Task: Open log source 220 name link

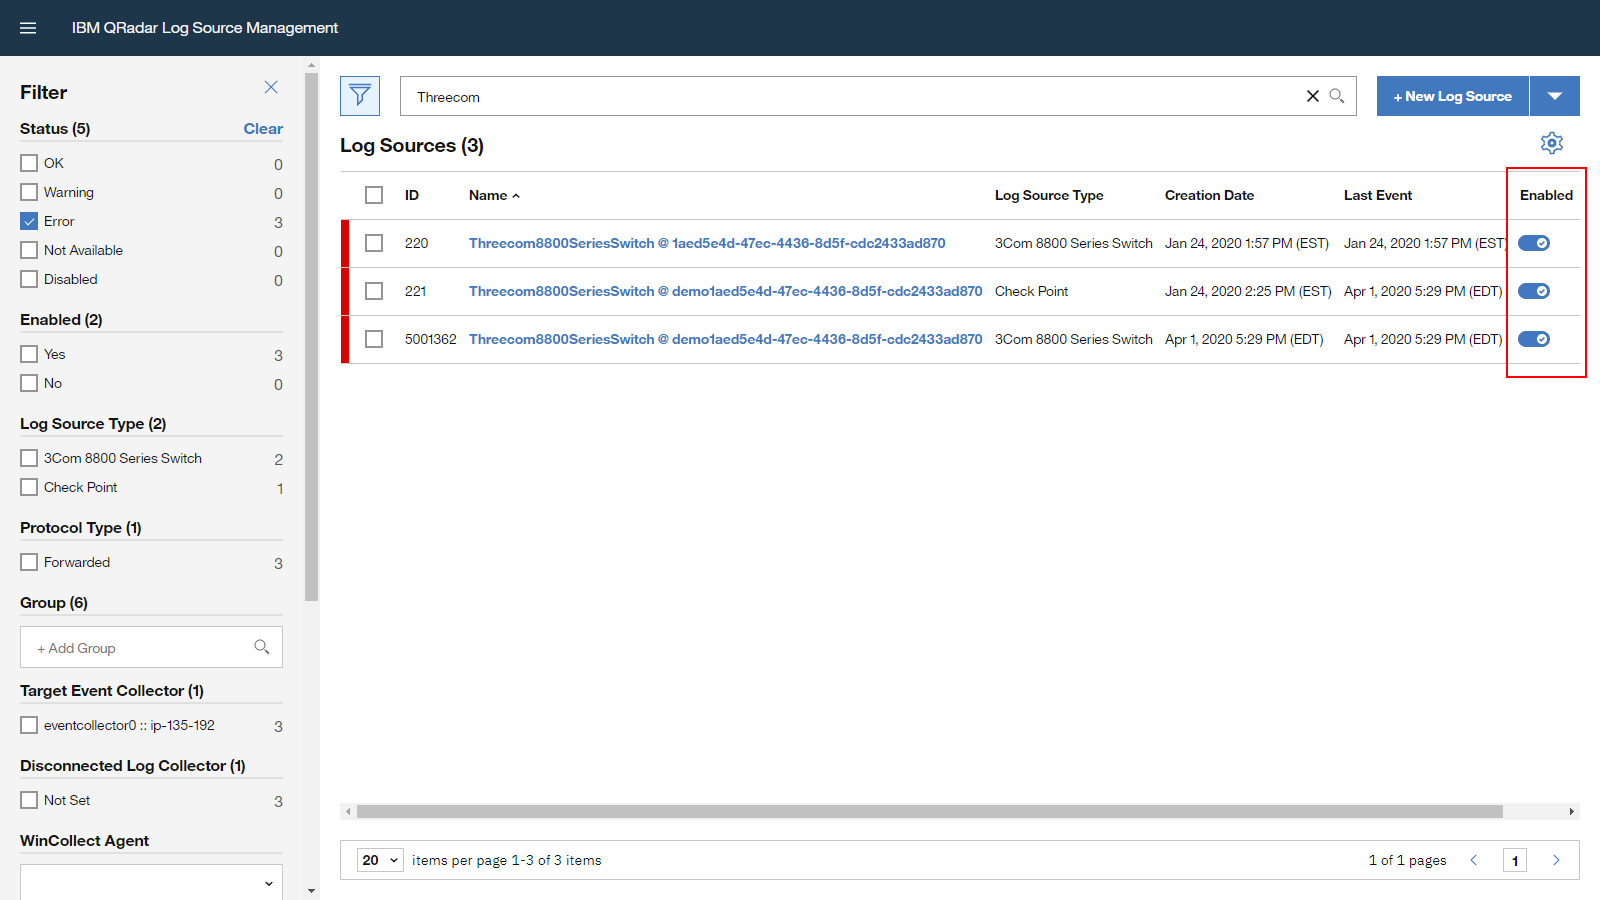Action: click(707, 243)
